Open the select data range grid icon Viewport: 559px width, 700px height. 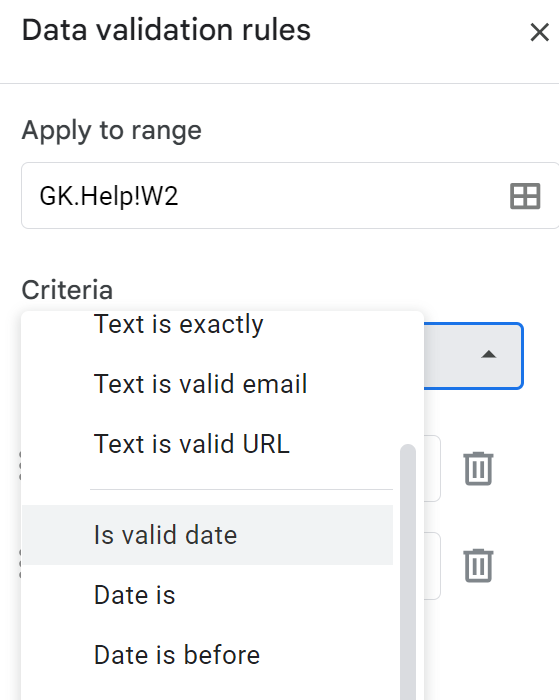pyautogui.click(x=525, y=196)
